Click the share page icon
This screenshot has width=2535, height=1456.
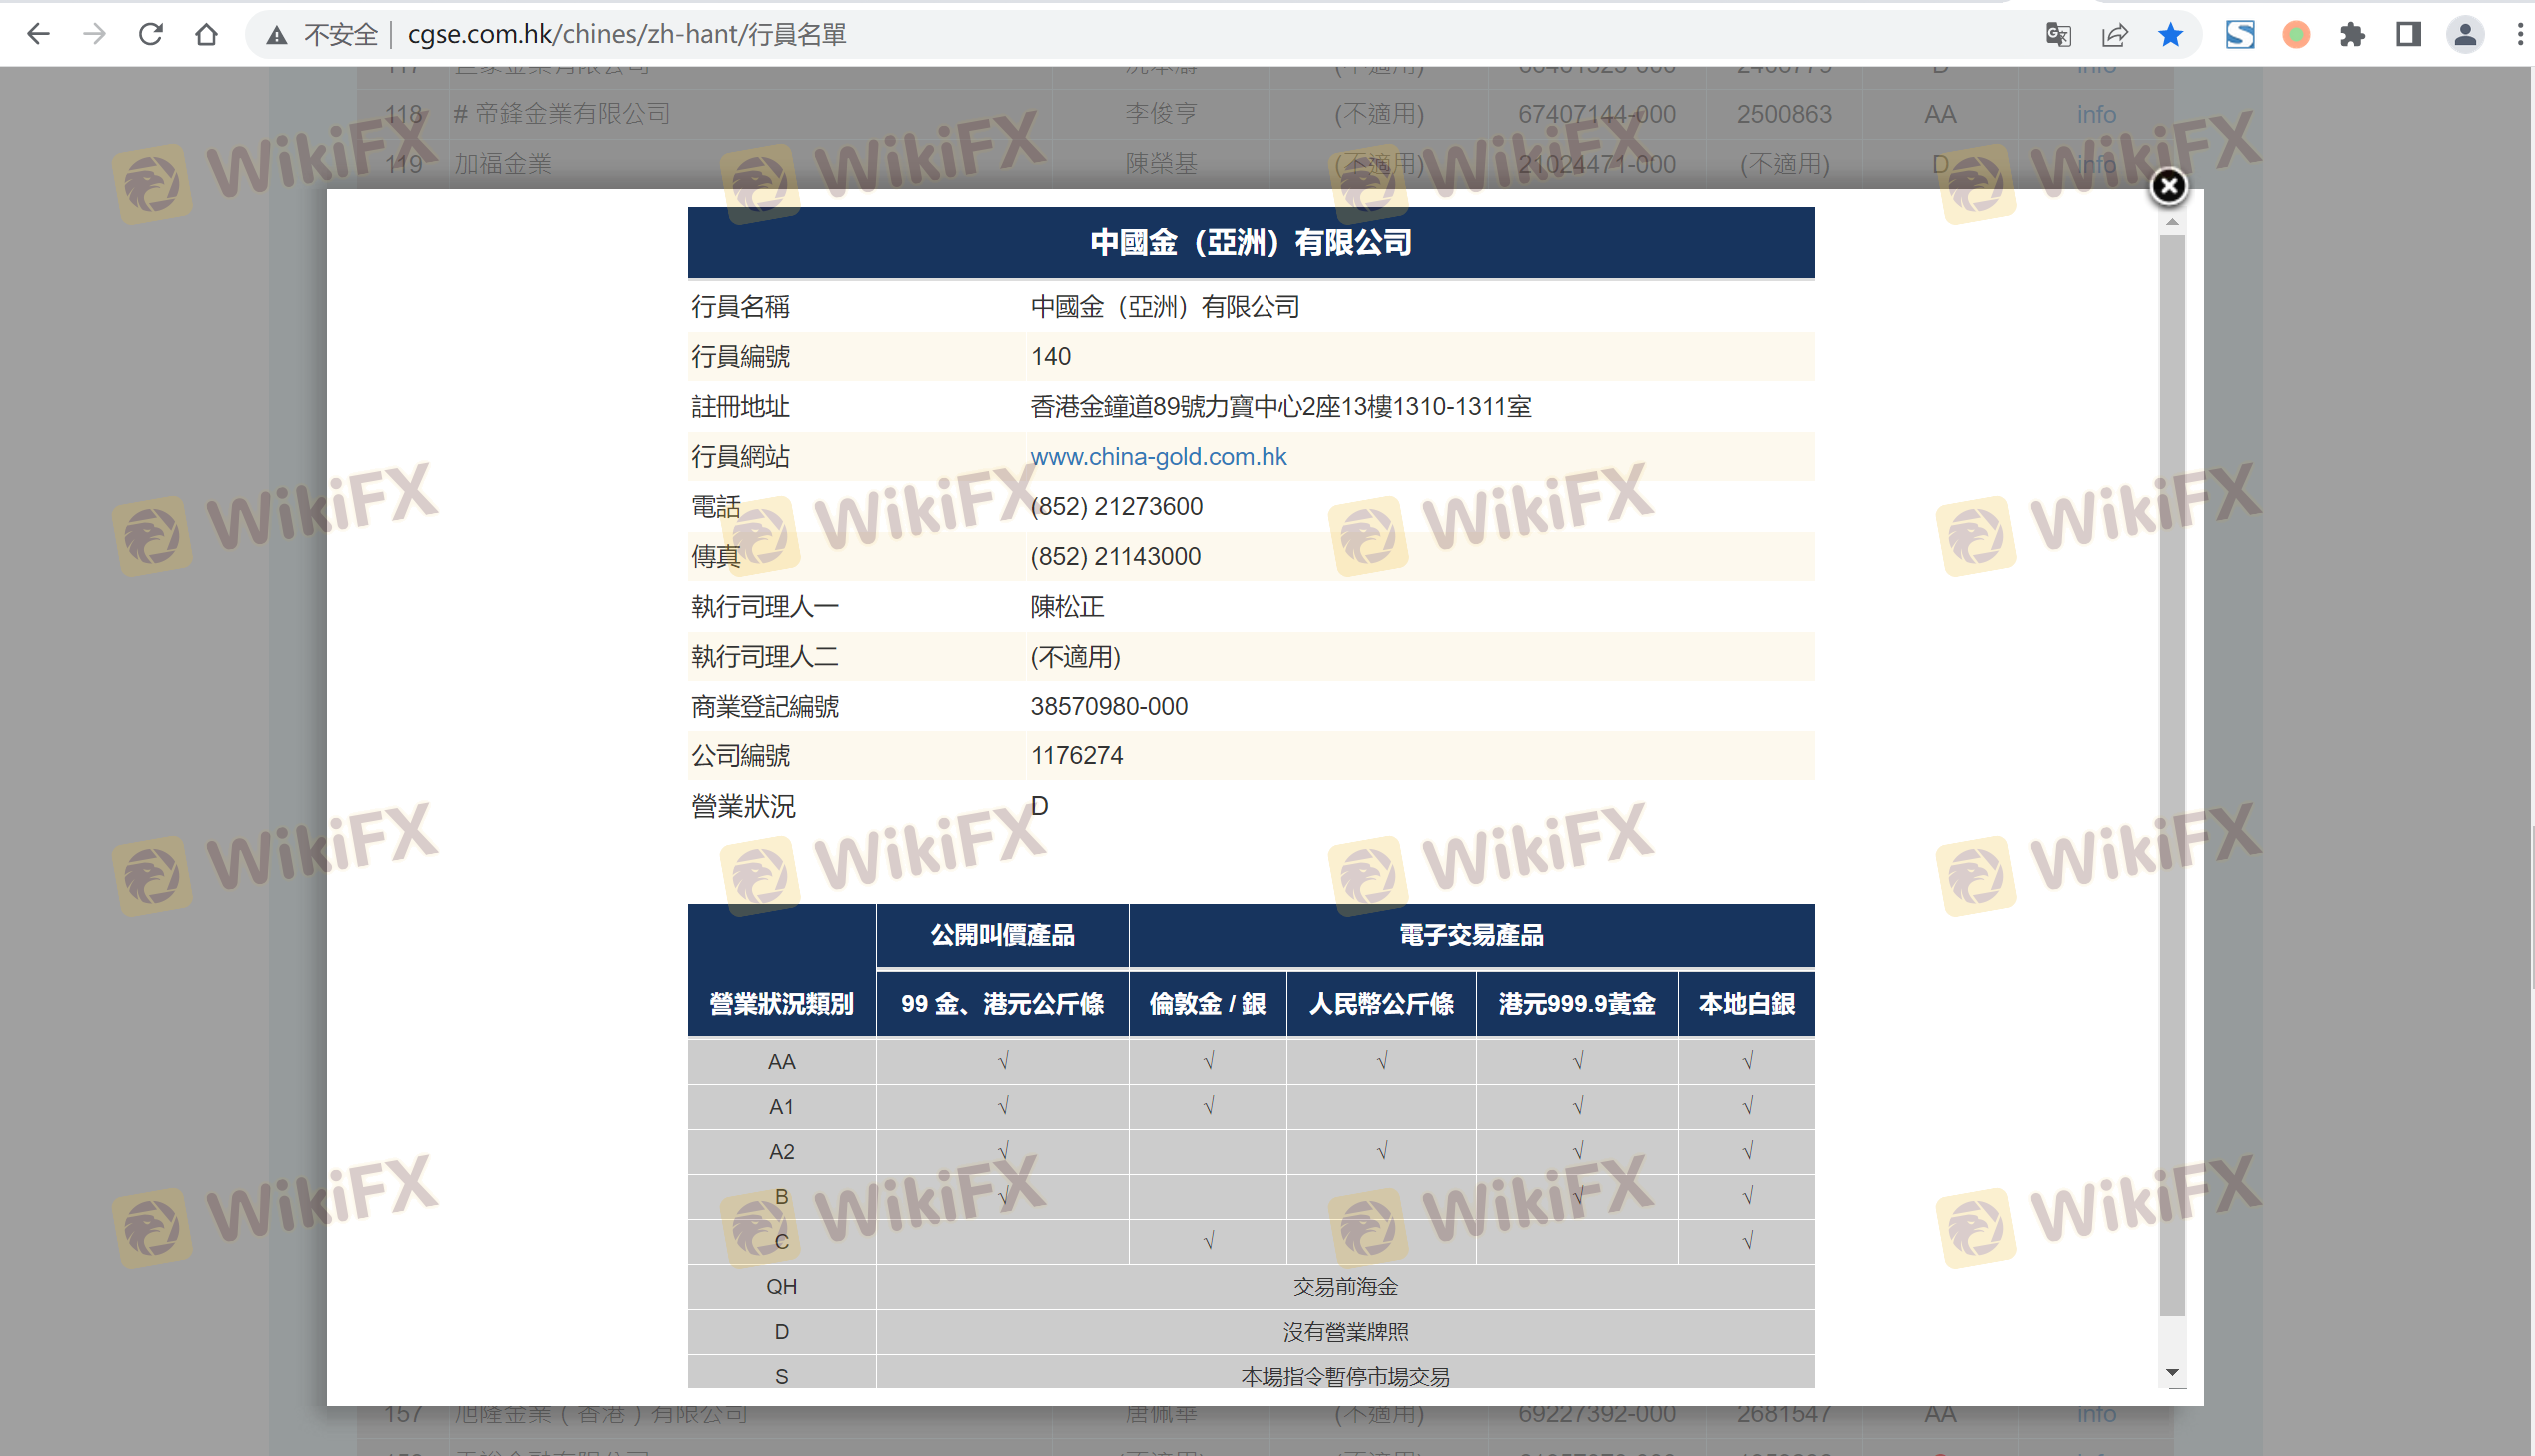pos(2114,35)
